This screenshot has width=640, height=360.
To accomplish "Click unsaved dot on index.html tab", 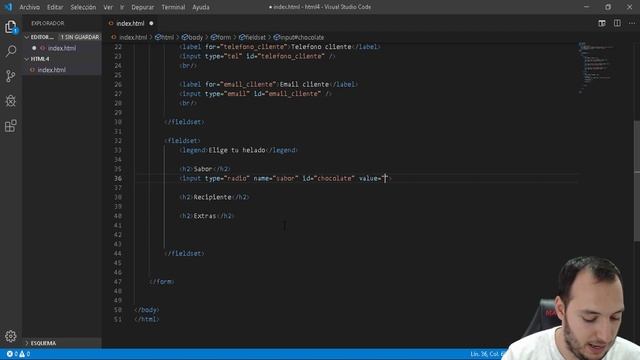I will coord(151,24).
